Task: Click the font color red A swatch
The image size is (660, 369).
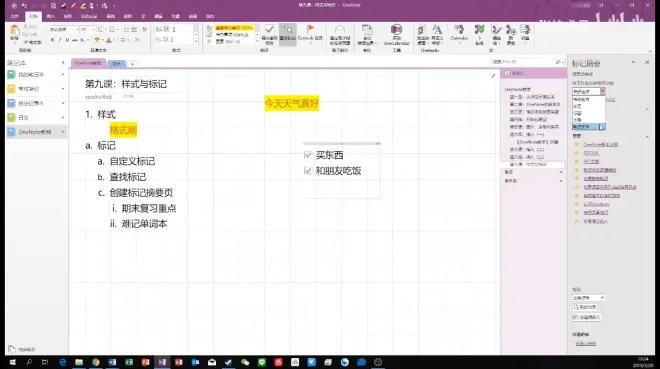Action: (109, 40)
